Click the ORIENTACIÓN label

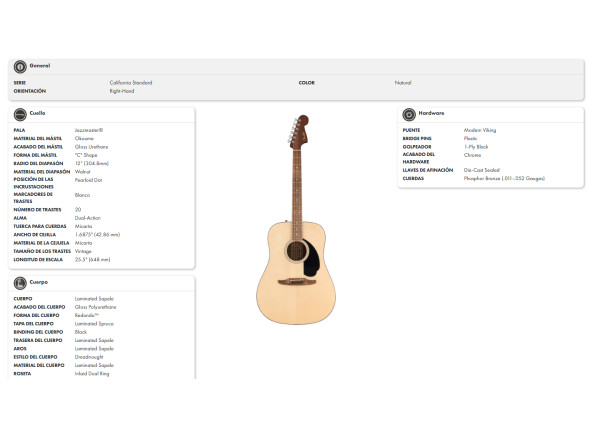click(x=30, y=91)
